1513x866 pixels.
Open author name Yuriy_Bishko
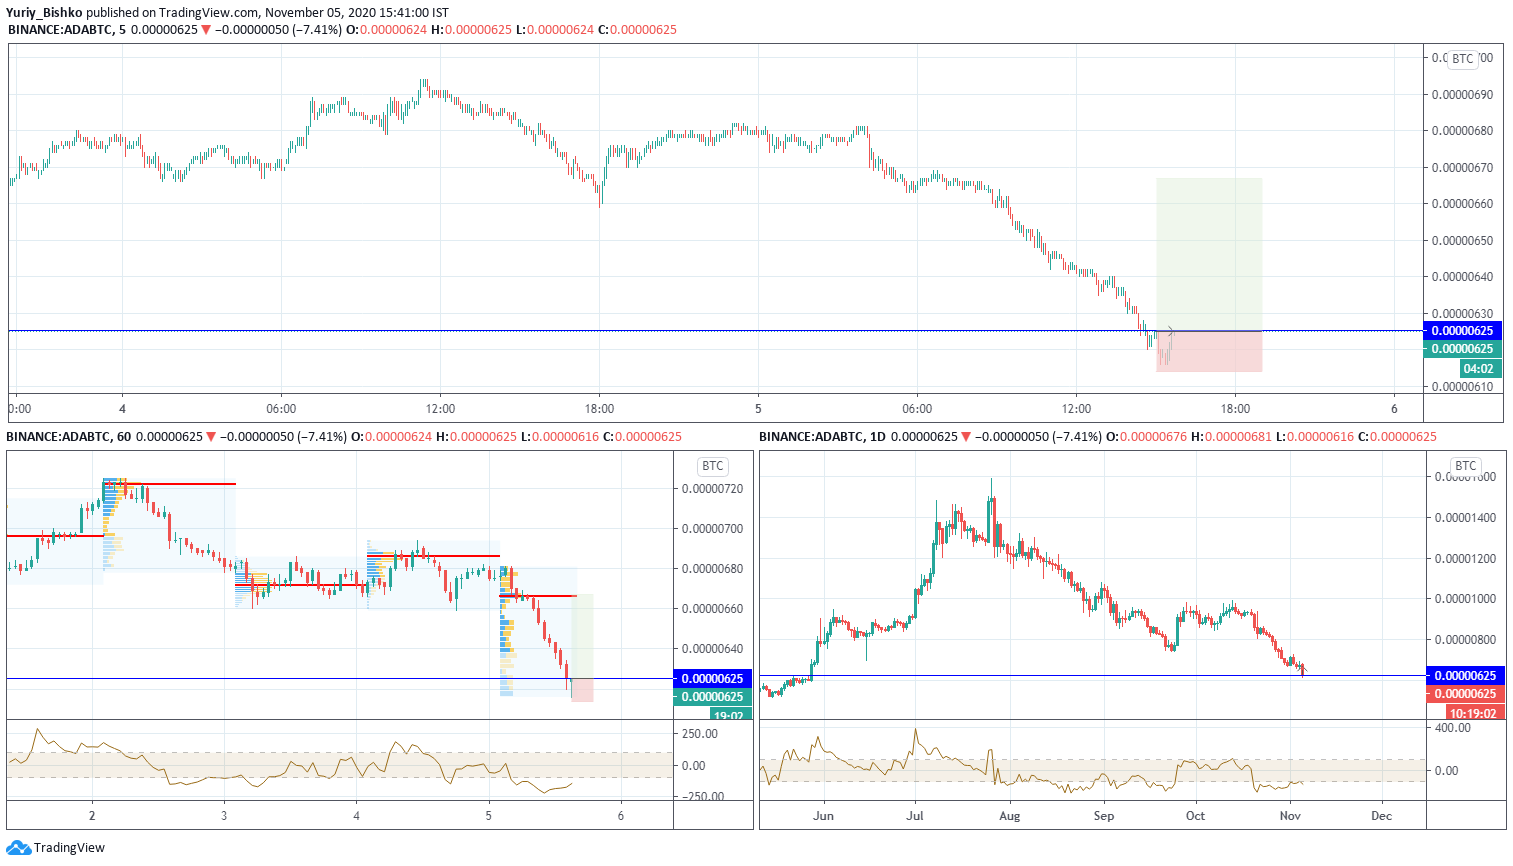click(44, 13)
